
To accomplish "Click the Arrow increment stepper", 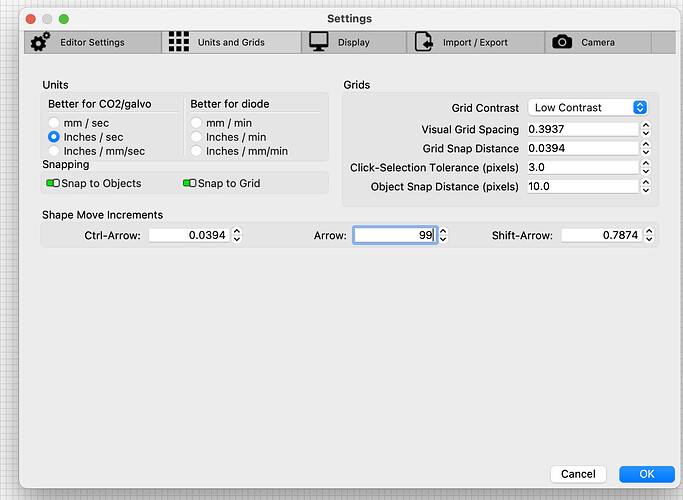I will [443, 235].
